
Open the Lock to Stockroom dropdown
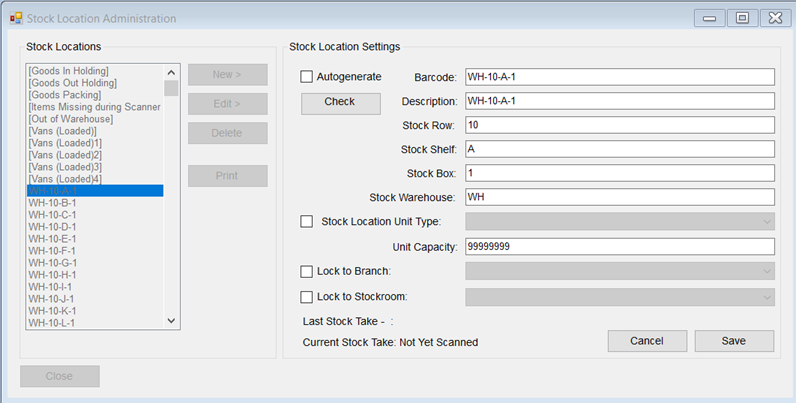[x=620, y=297]
